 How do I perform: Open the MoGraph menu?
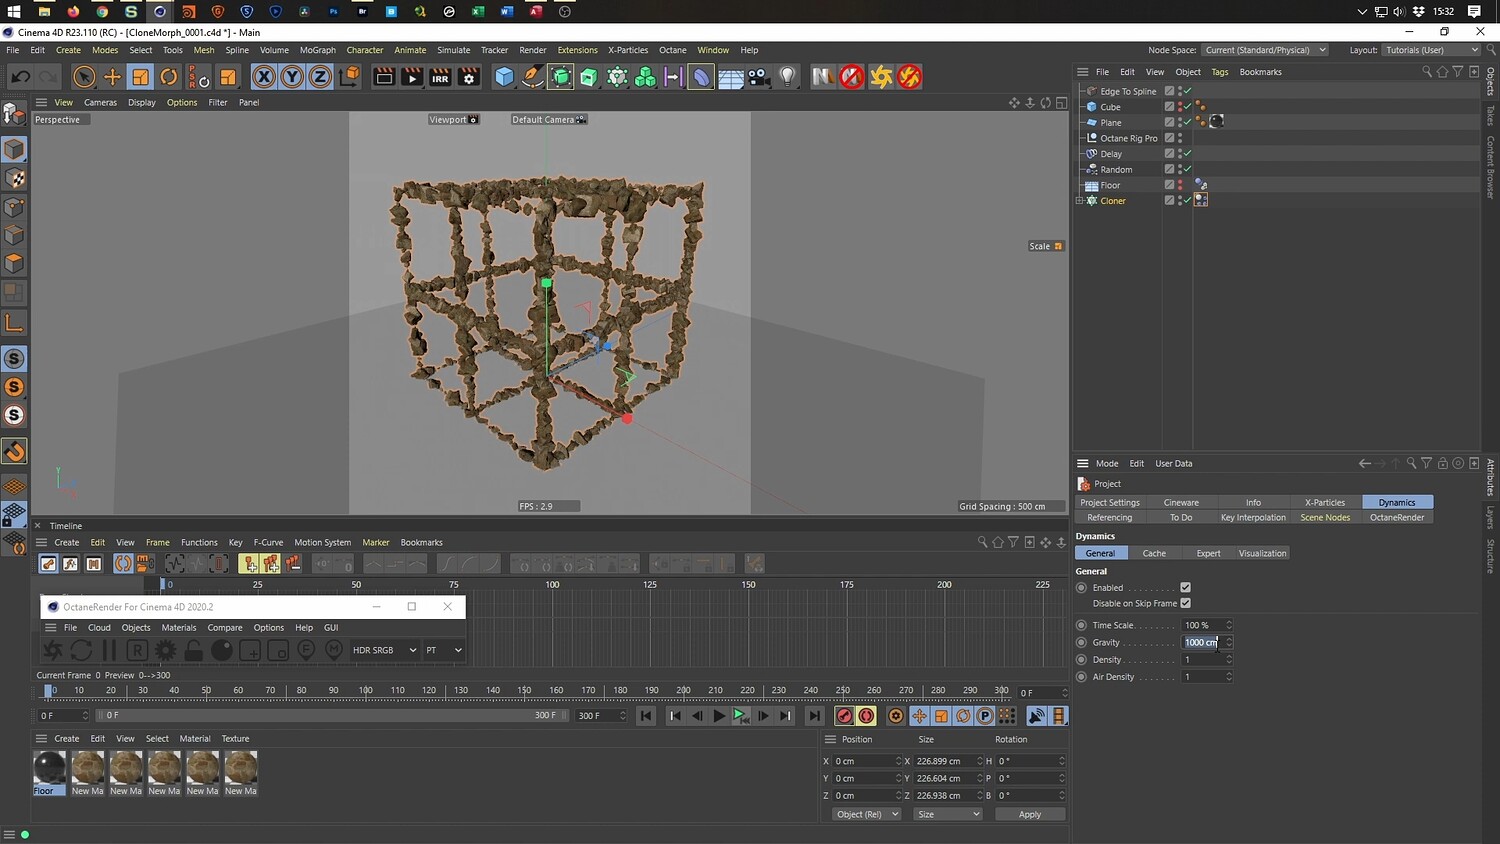pos(317,50)
